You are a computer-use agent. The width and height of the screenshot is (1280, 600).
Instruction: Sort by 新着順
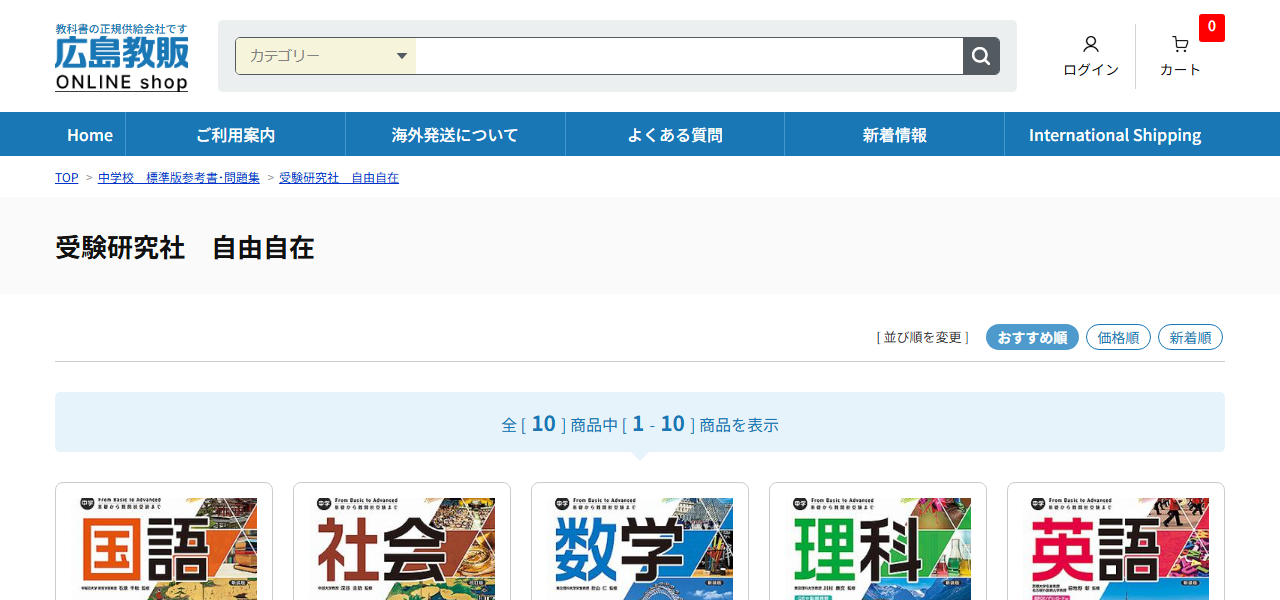click(1190, 337)
